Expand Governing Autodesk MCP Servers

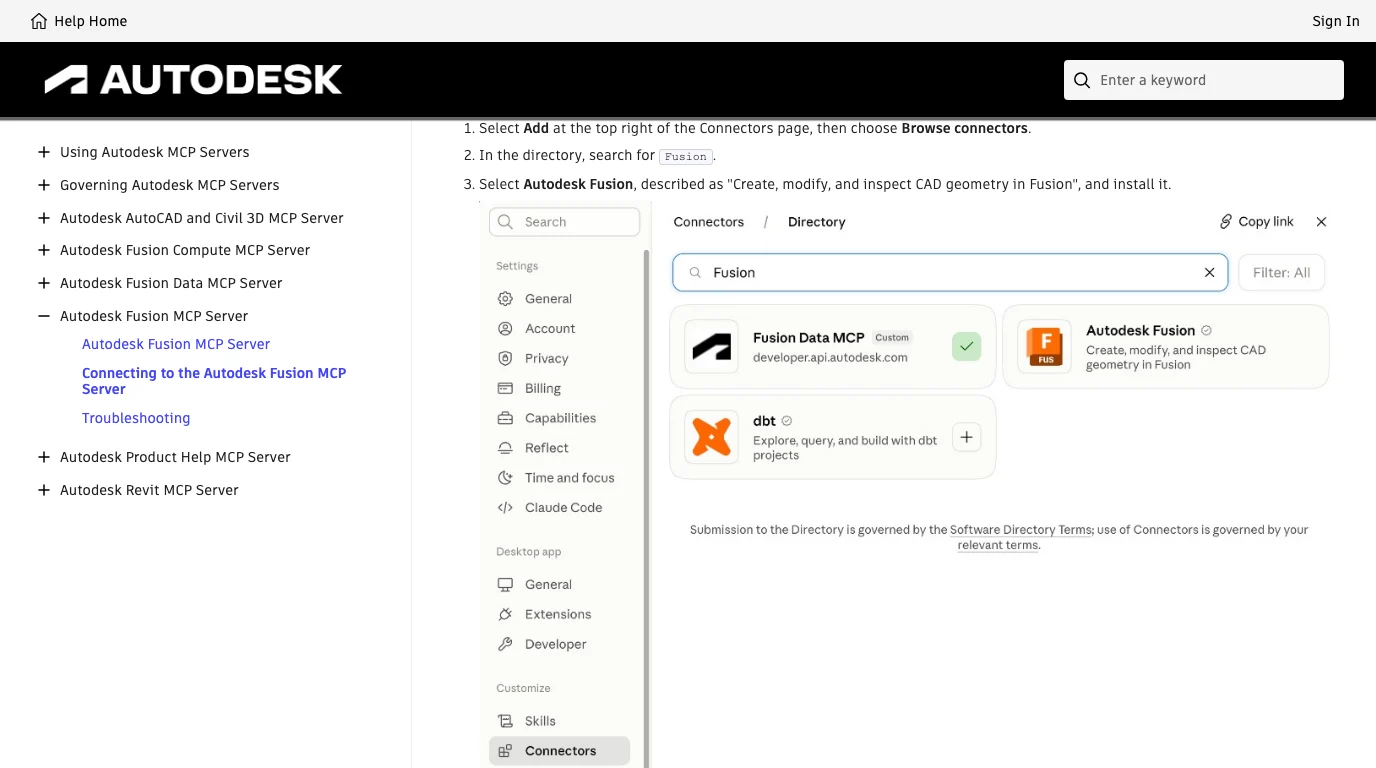(x=43, y=185)
